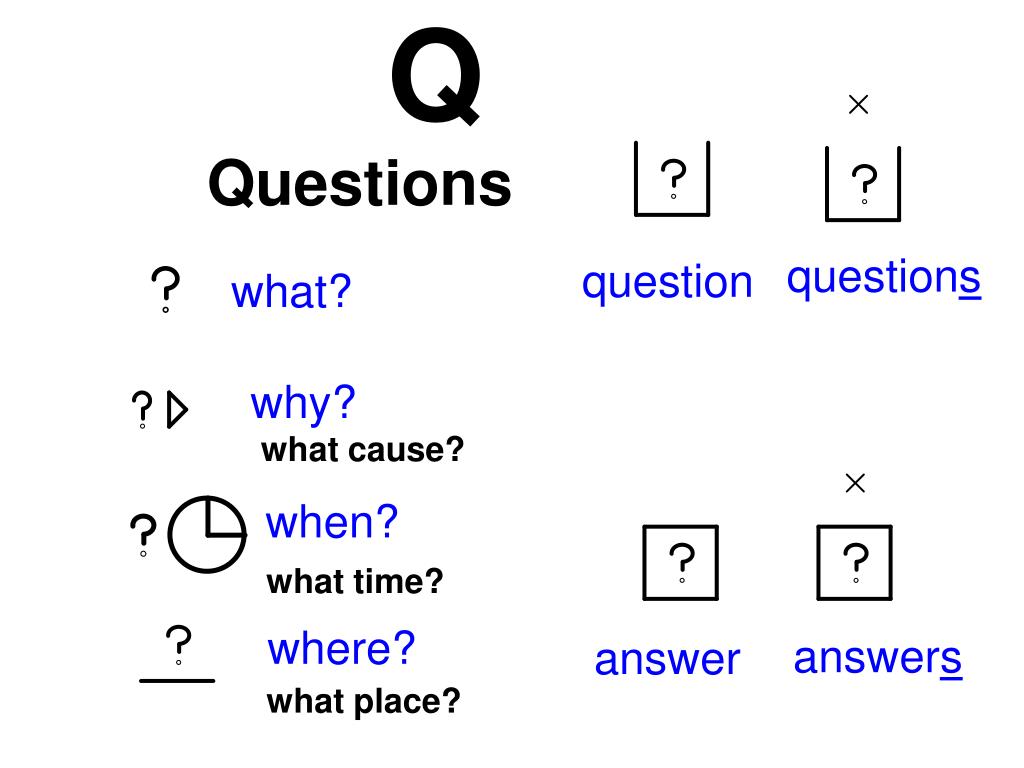Click the clock symbol beside 'when?'
The height and width of the screenshot is (768, 1024).
coord(207,535)
